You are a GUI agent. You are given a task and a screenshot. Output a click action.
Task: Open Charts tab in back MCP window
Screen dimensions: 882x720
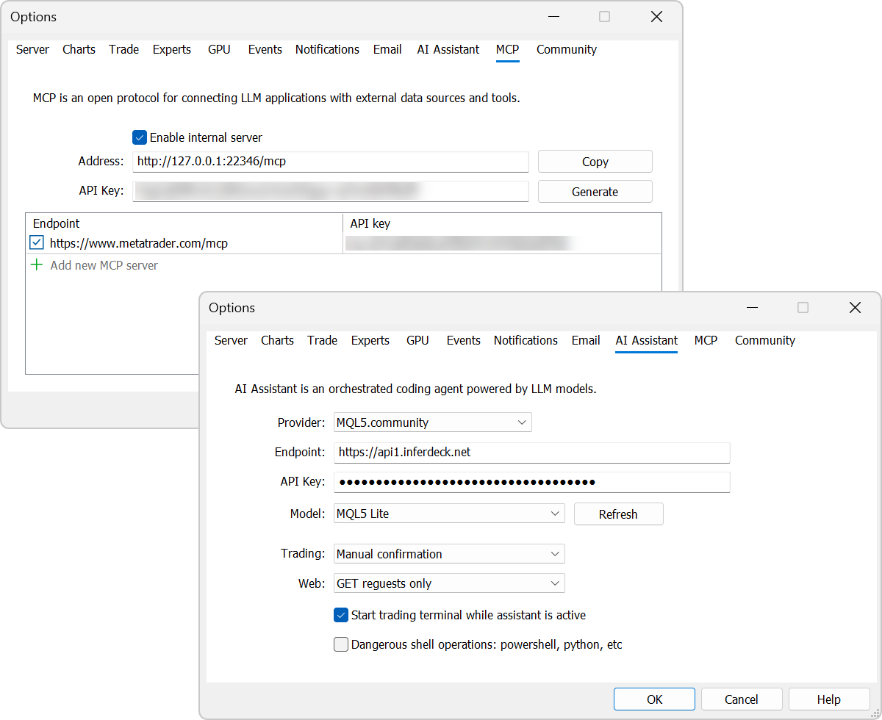coord(79,50)
